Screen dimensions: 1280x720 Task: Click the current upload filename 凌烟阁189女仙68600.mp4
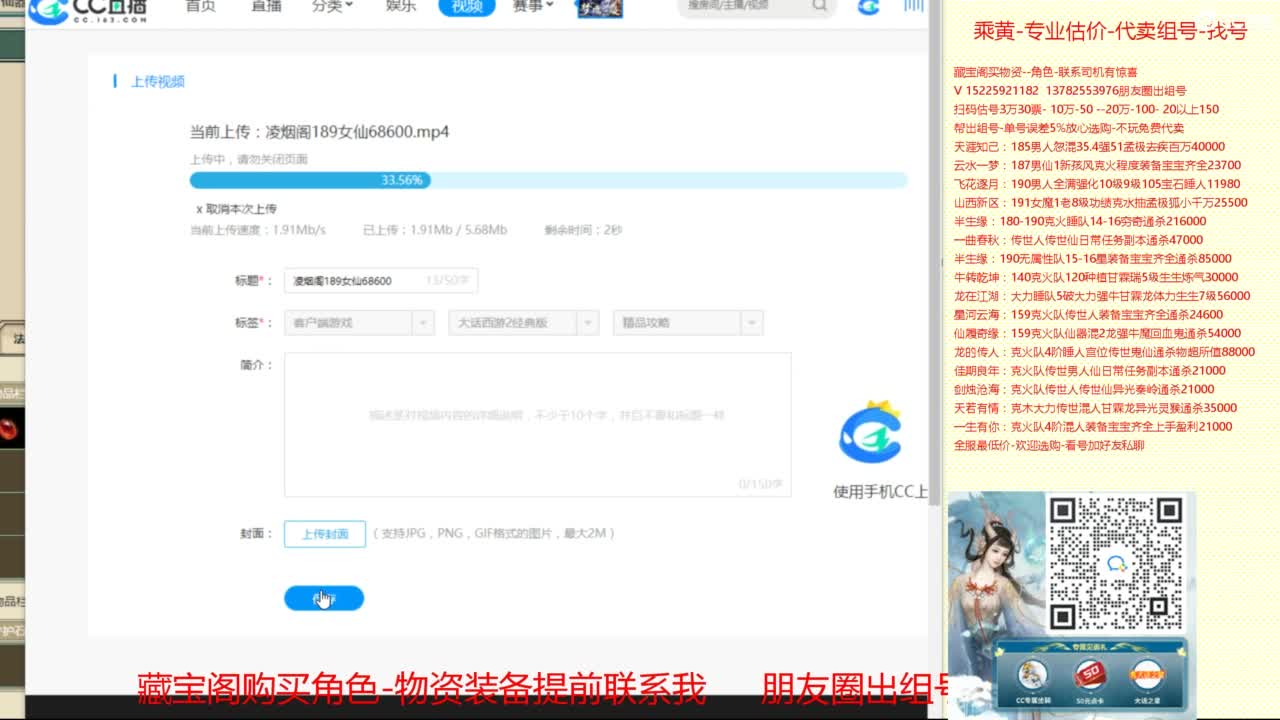pyautogui.click(x=357, y=132)
